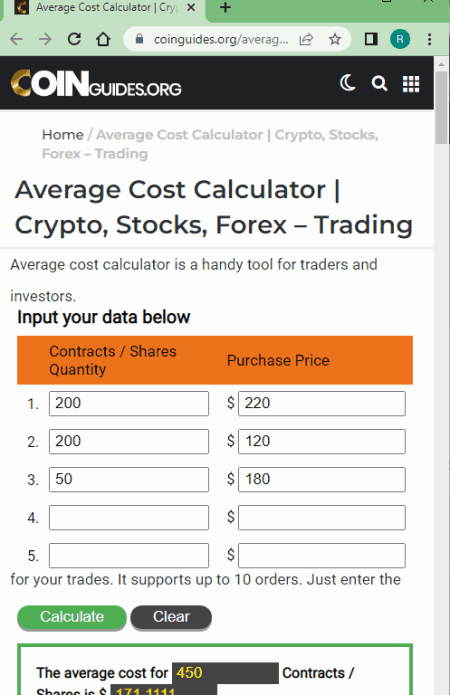This screenshot has width=450, height=695.
Task: Open the grid menu icon
Action: pyautogui.click(x=411, y=83)
